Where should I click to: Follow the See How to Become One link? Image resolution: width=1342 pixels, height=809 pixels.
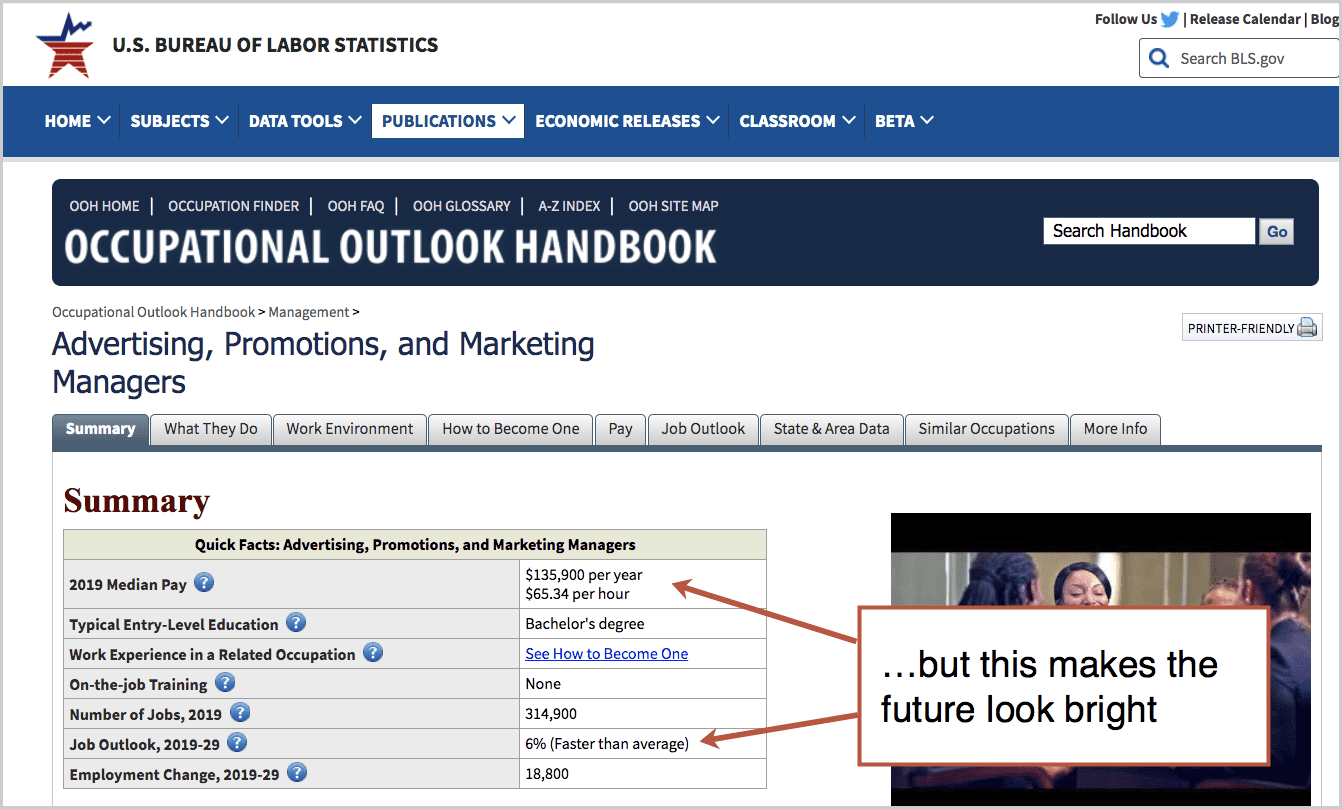point(607,653)
